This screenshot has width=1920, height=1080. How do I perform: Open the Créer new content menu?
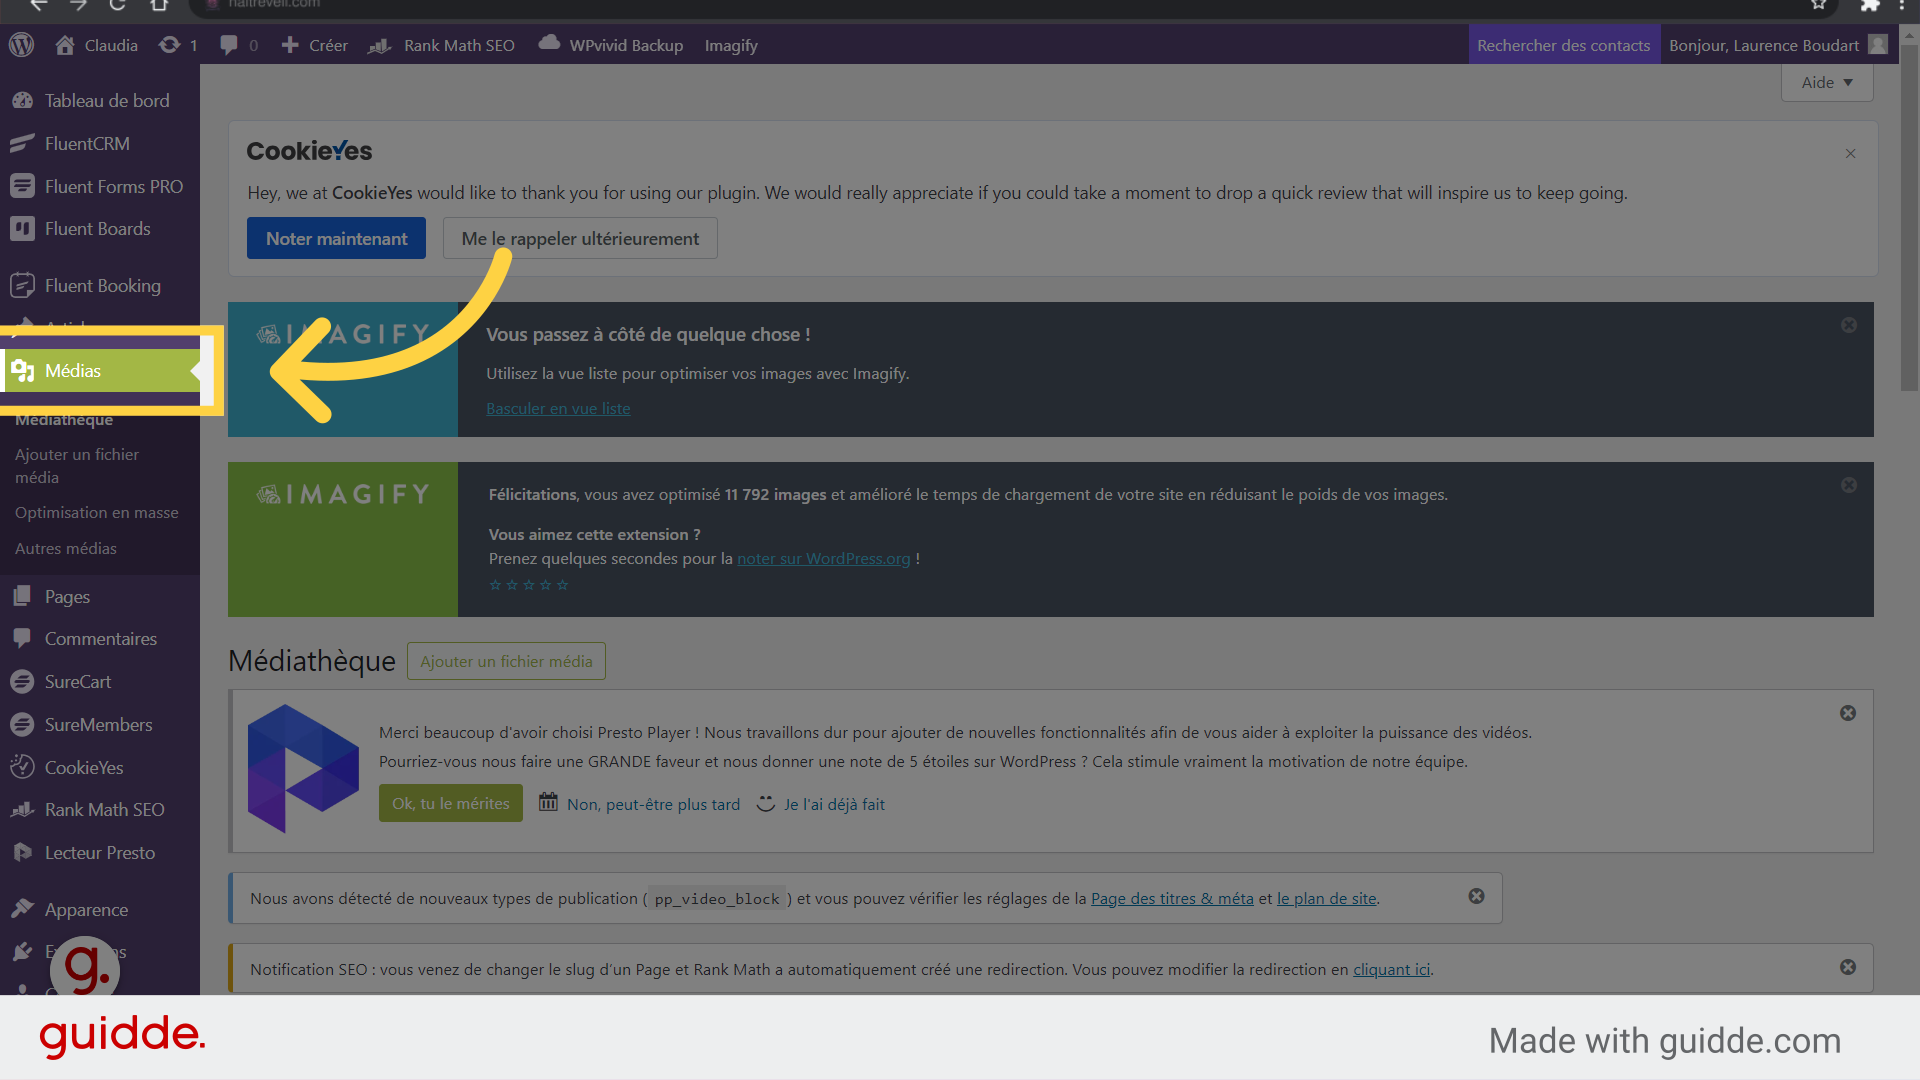tap(315, 45)
